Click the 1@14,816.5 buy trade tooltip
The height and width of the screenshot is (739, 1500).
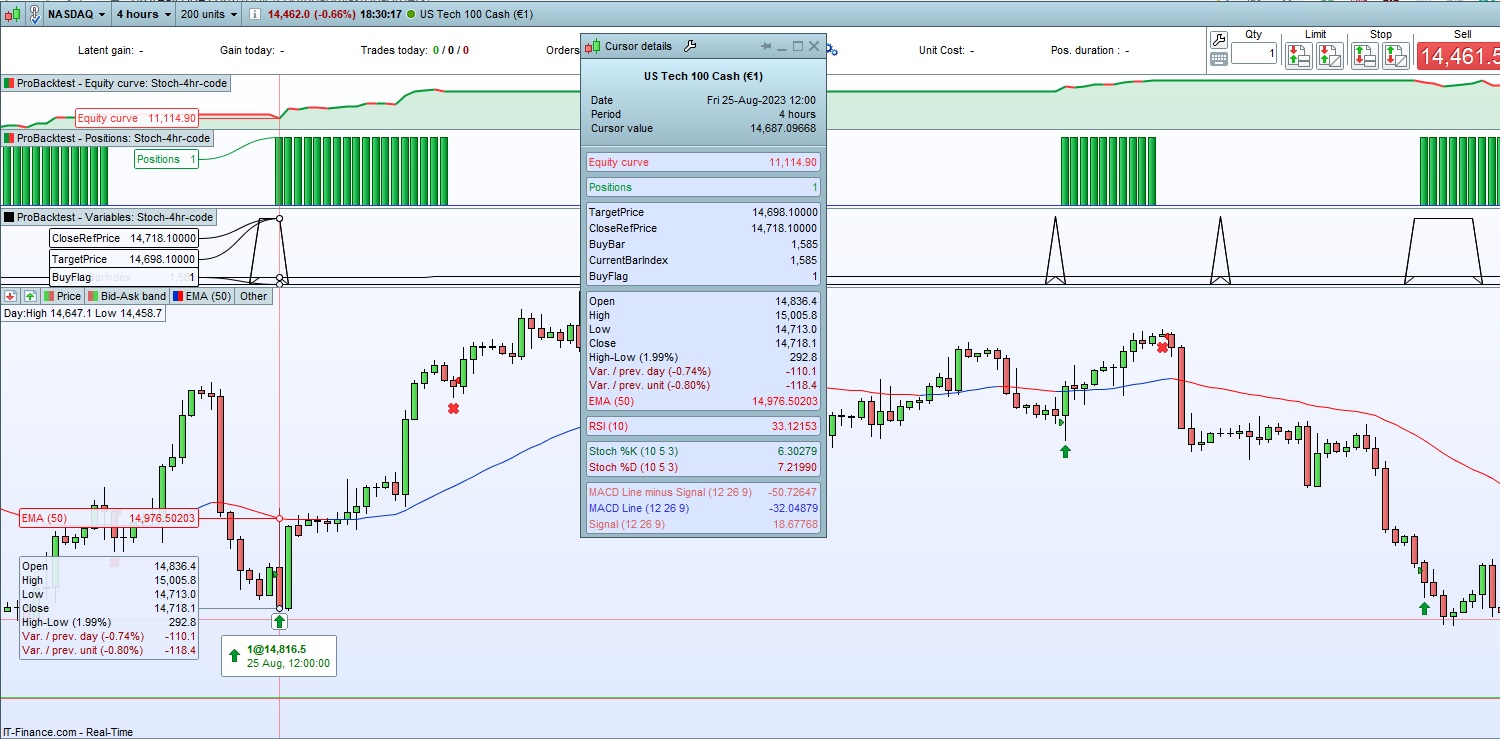[x=279, y=656]
